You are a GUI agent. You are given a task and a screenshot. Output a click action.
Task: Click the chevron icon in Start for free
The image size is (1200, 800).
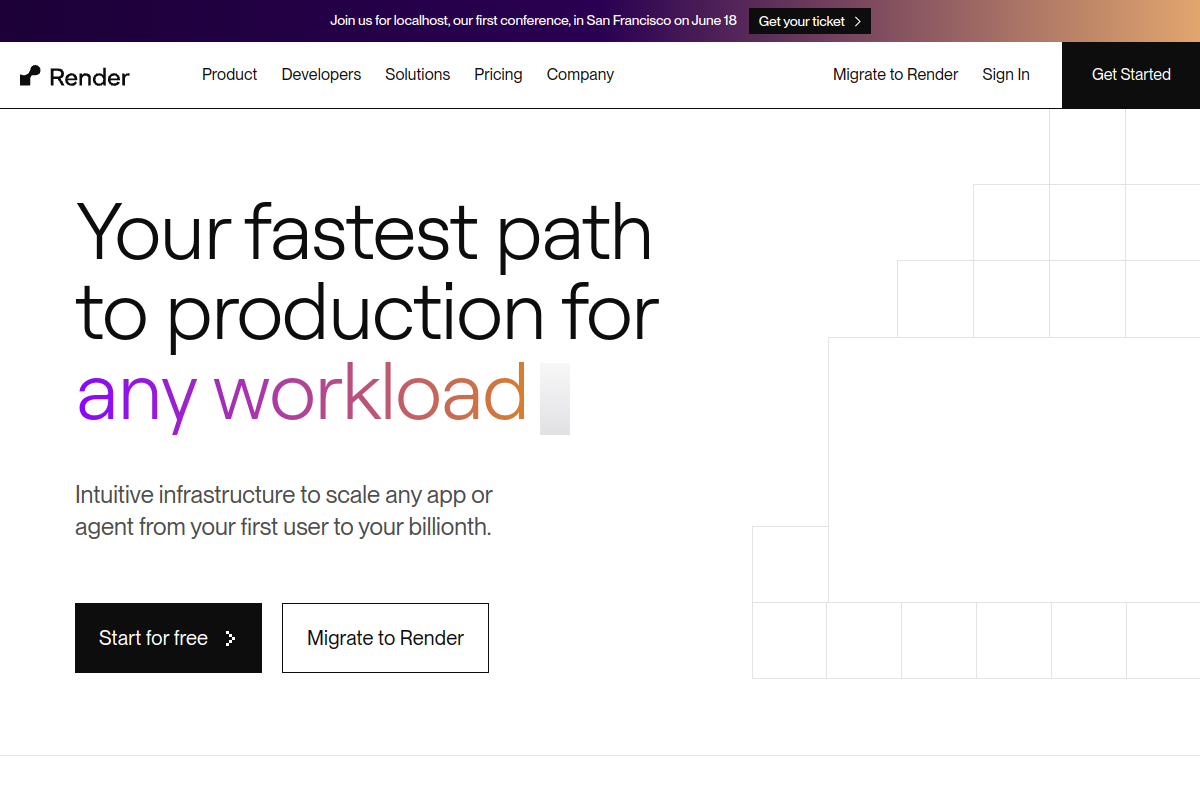coord(231,638)
